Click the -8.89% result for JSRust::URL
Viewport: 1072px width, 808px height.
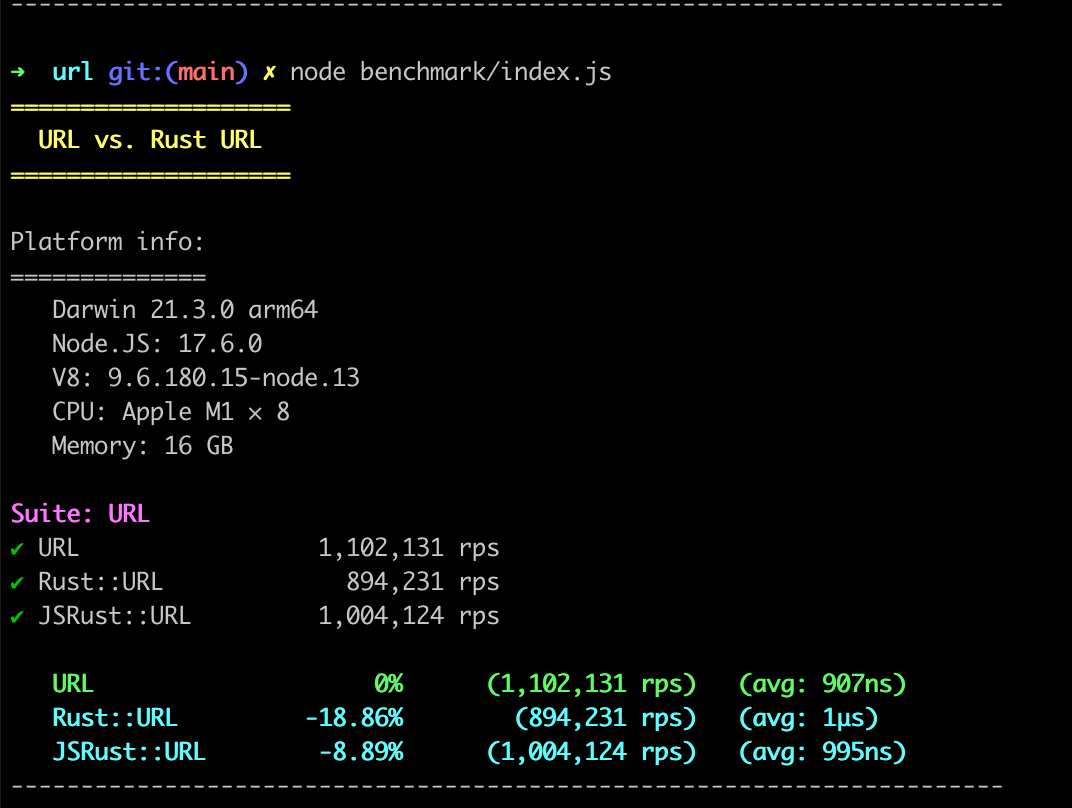tap(361, 752)
